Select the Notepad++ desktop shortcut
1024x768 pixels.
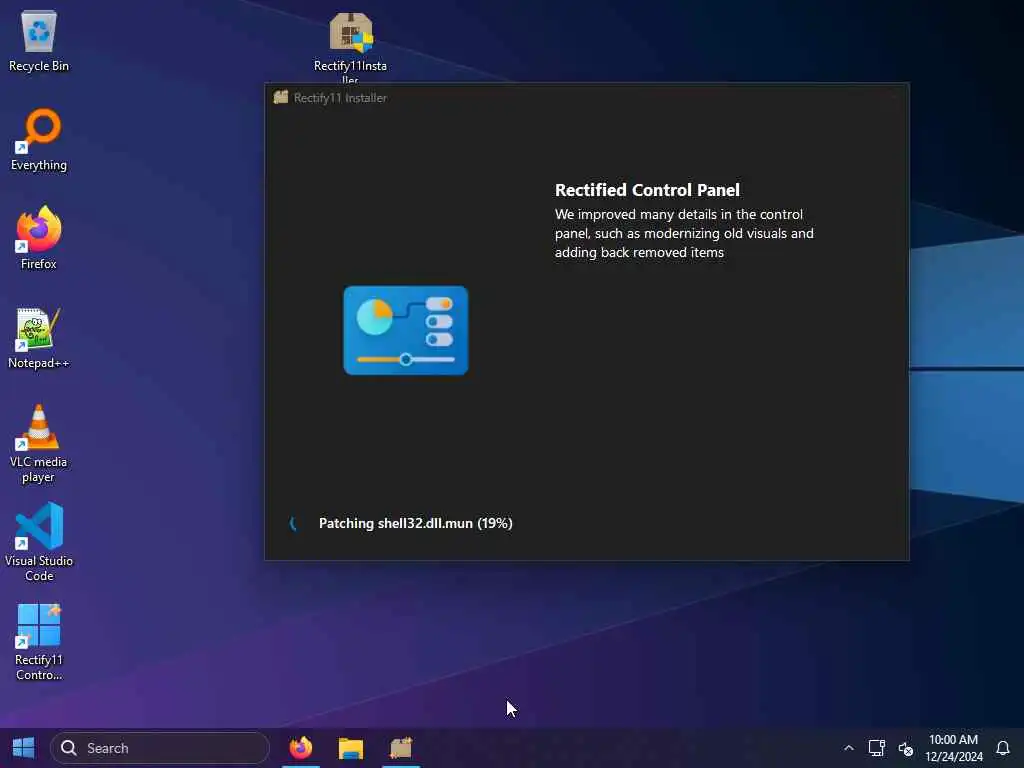point(39,338)
